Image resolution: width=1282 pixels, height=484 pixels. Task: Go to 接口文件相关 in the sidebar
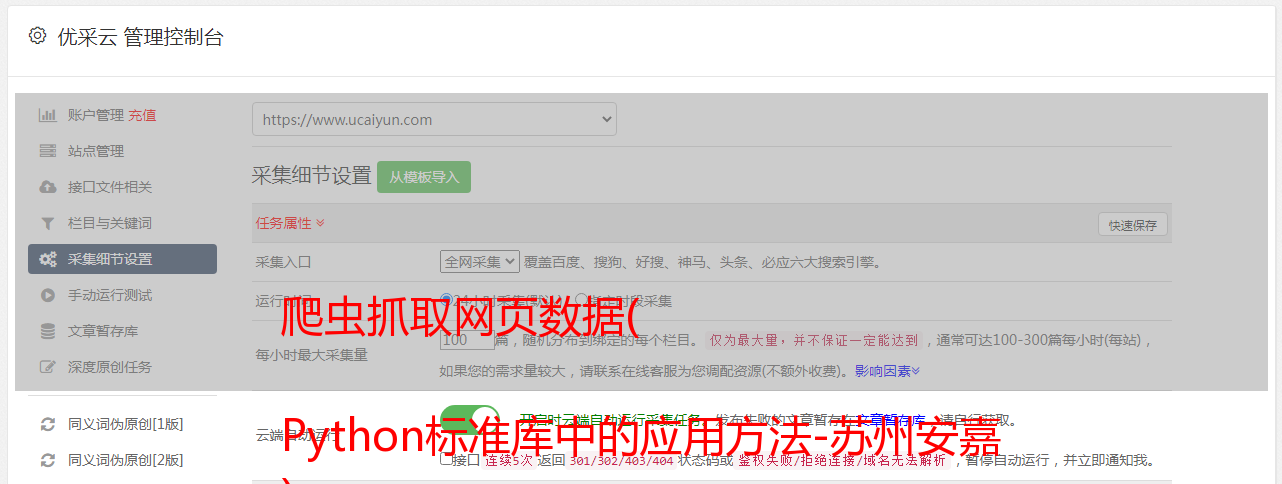coord(110,187)
